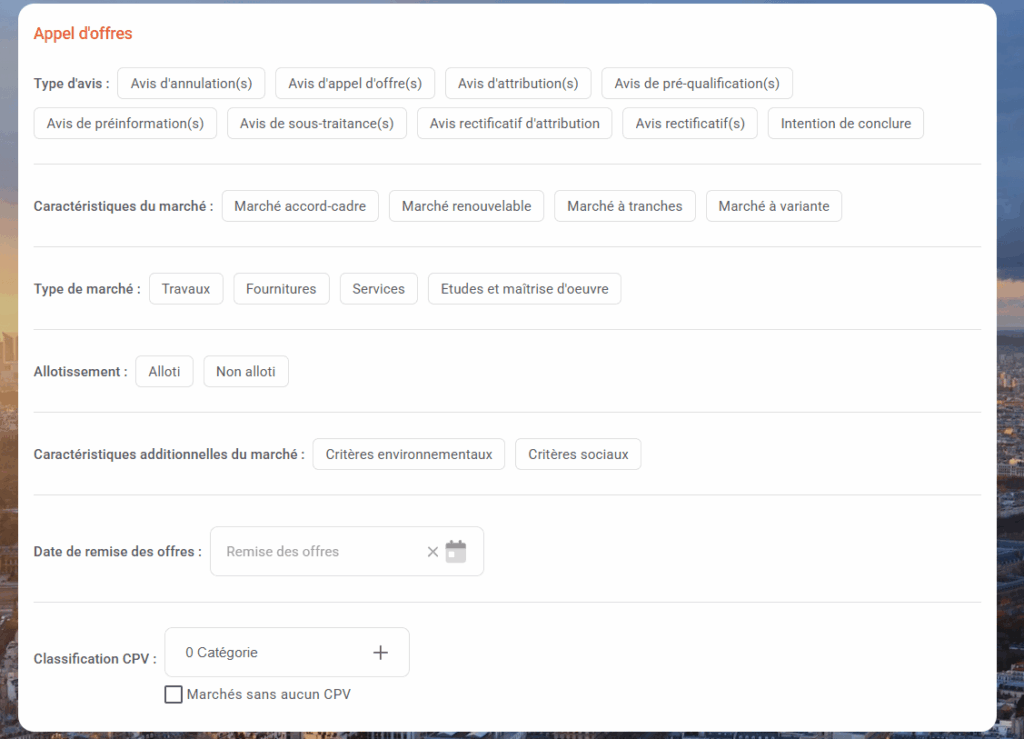Enable Critères environnementaux filter
1024x739 pixels.
click(409, 454)
